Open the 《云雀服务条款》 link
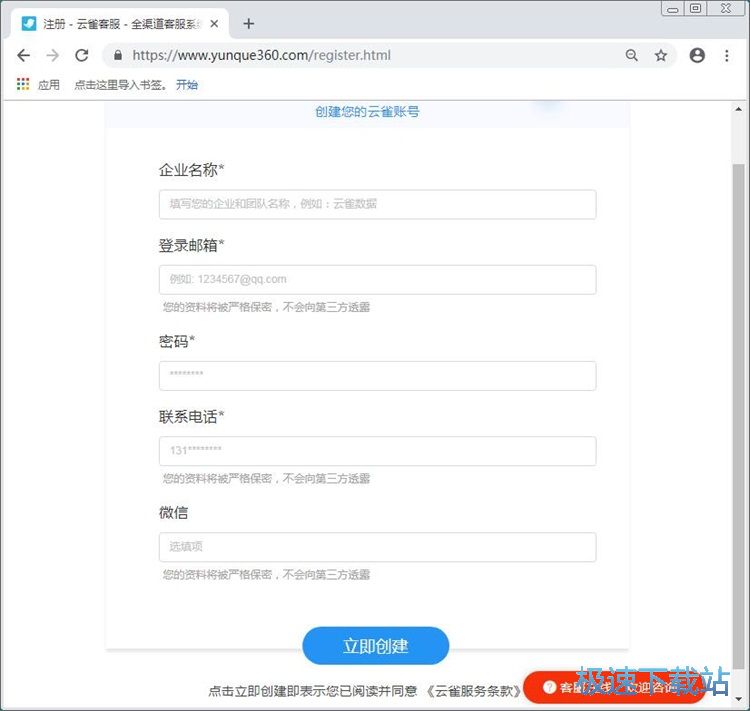The image size is (750, 711). point(474,690)
